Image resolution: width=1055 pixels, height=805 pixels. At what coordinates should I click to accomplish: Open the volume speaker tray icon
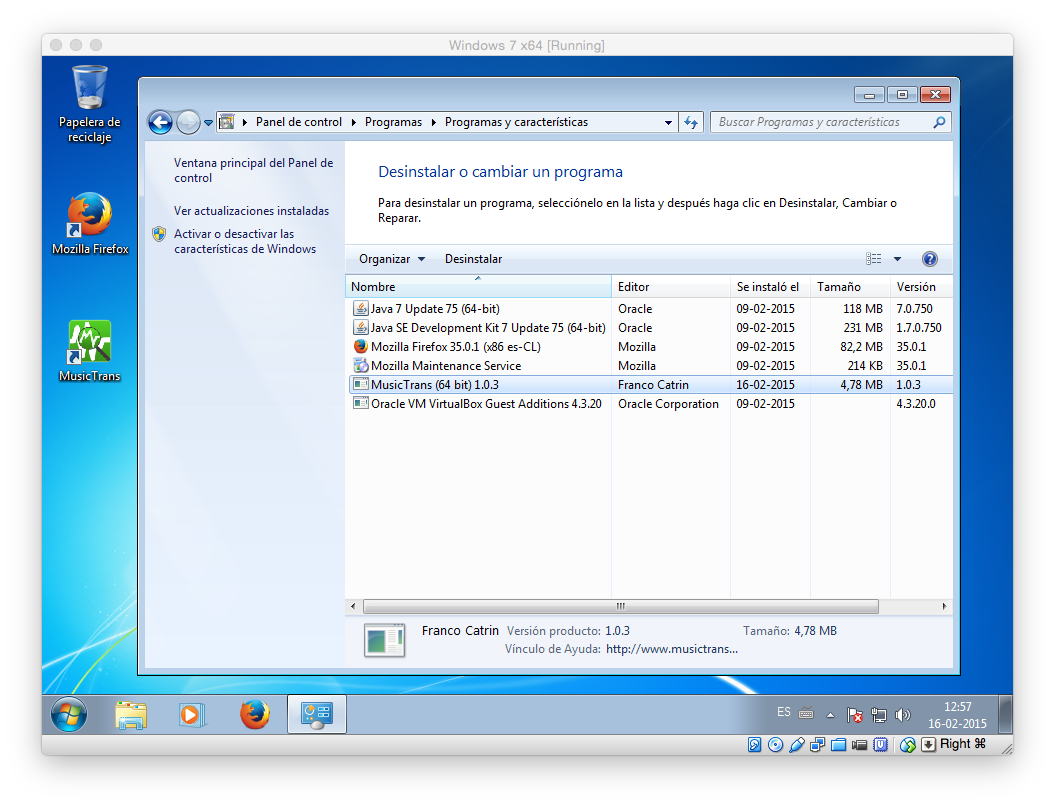point(903,715)
